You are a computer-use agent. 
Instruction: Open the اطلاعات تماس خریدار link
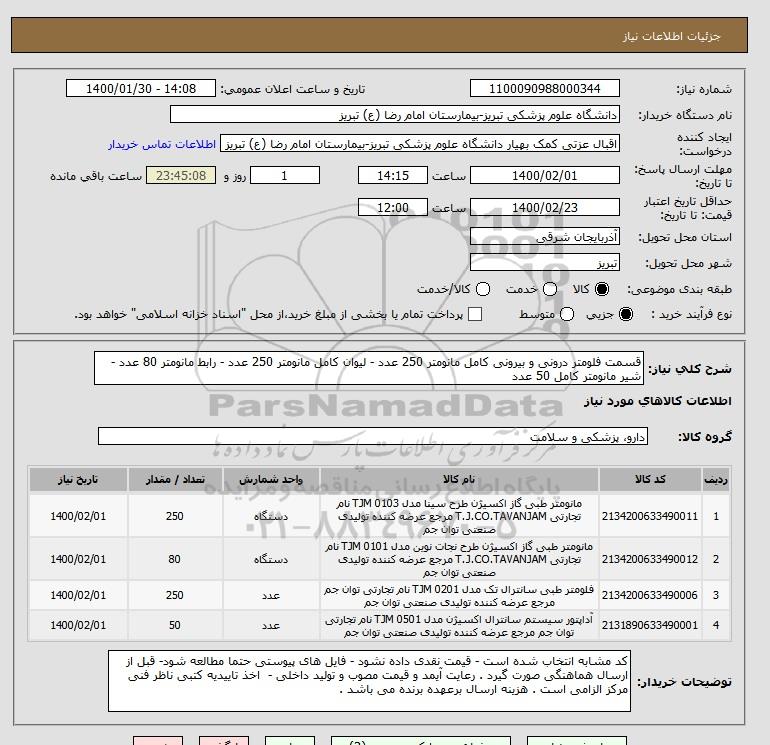[162, 144]
